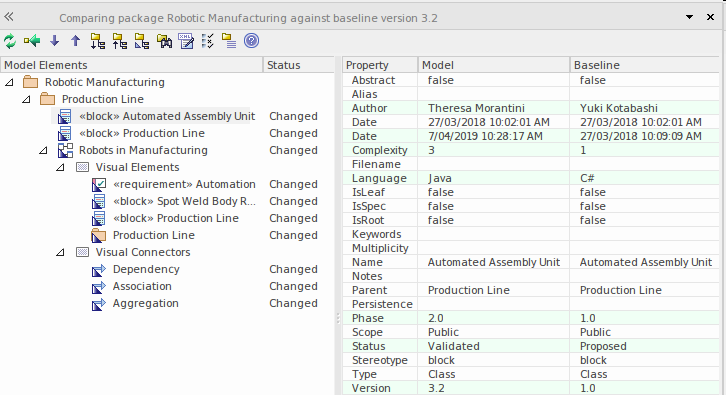Image resolution: width=726 pixels, height=395 pixels.
Task: Select the «requirement» Automation element
Action: point(184,184)
